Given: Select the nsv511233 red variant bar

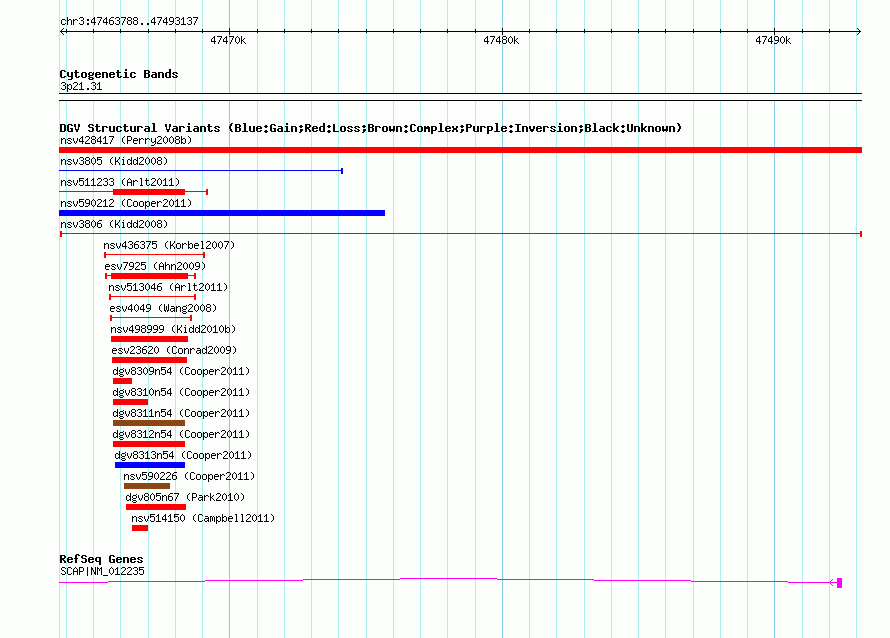Looking at the screenshot, I should (x=149, y=192).
